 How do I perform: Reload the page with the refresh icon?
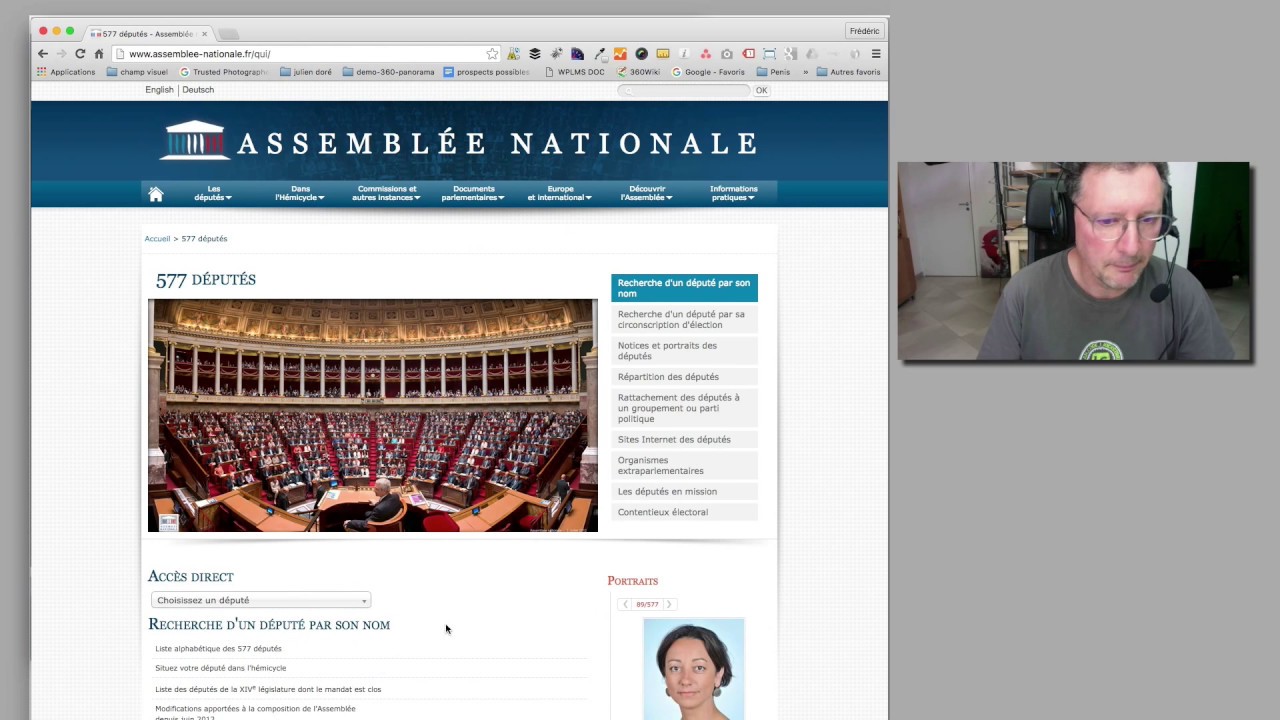(80, 54)
